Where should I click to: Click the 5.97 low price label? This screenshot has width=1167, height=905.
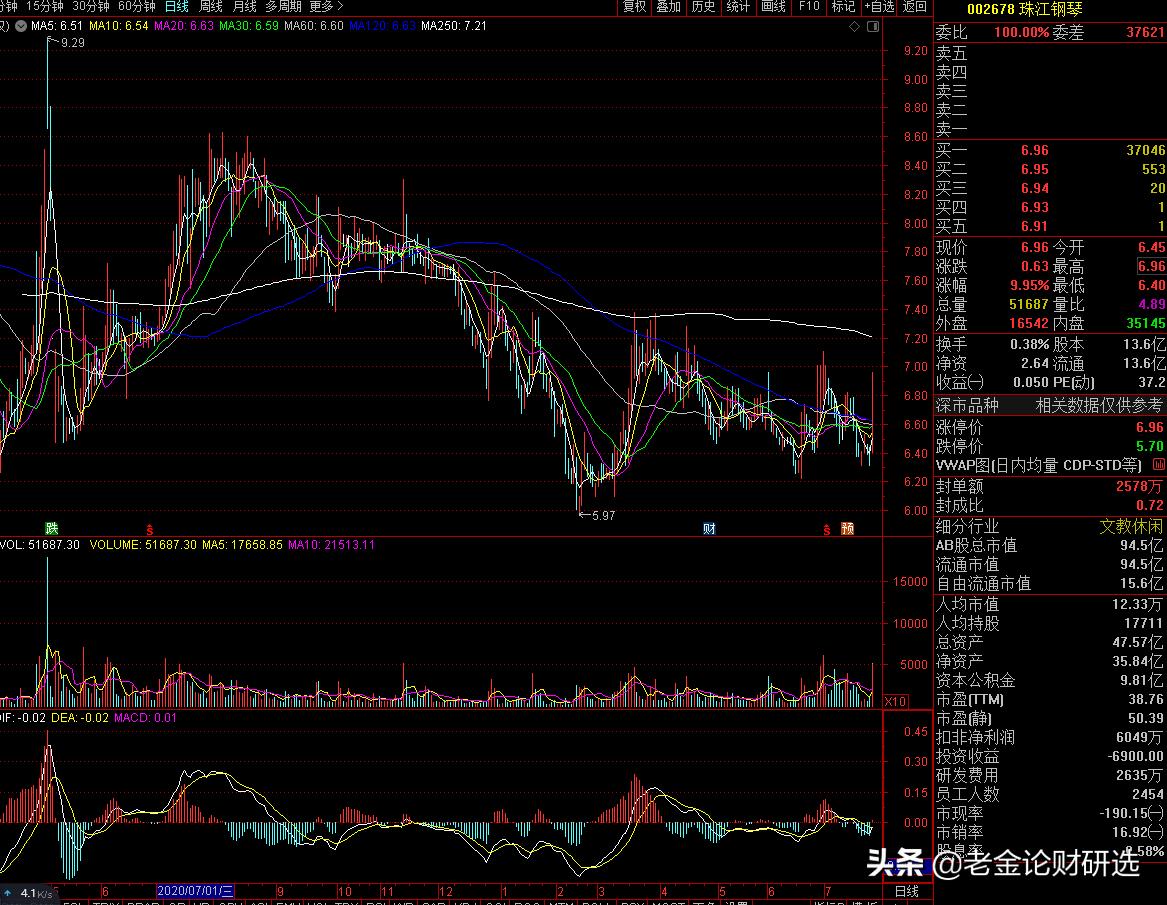click(603, 516)
